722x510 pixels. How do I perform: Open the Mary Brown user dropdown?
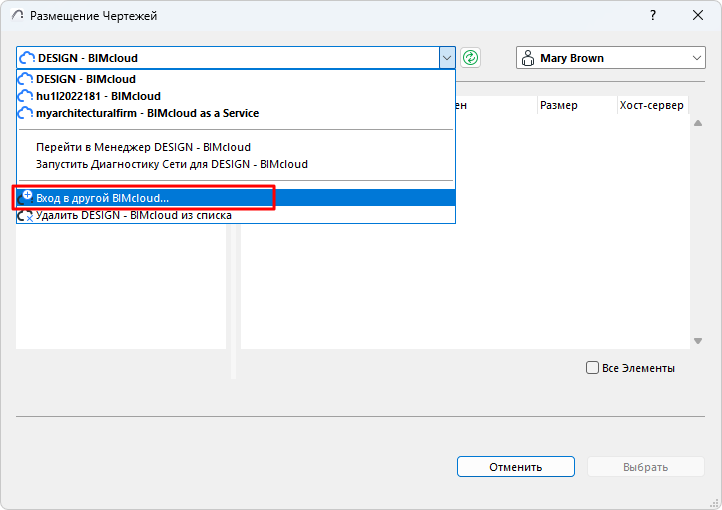click(697, 58)
